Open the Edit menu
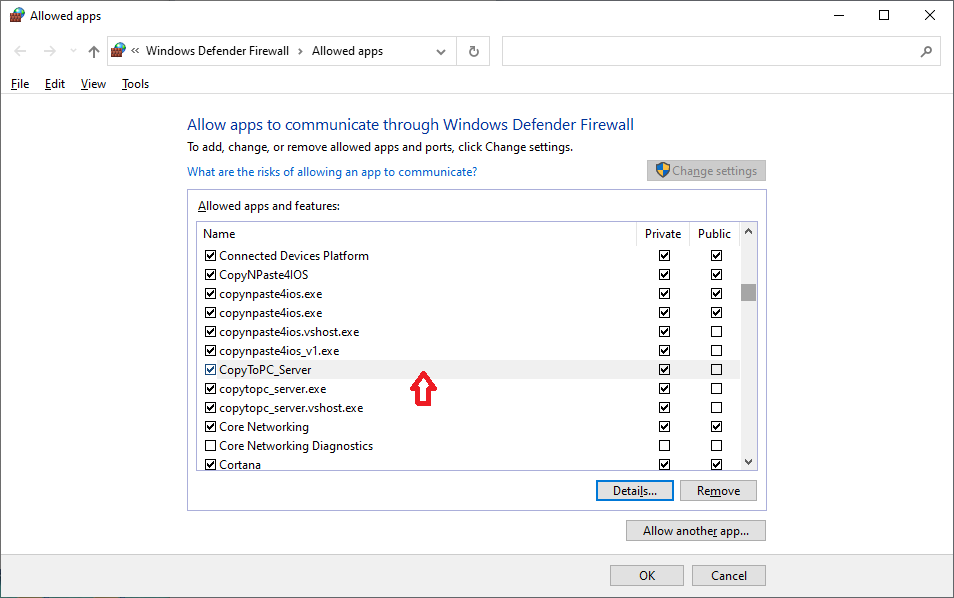This screenshot has width=954, height=598. tap(55, 84)
